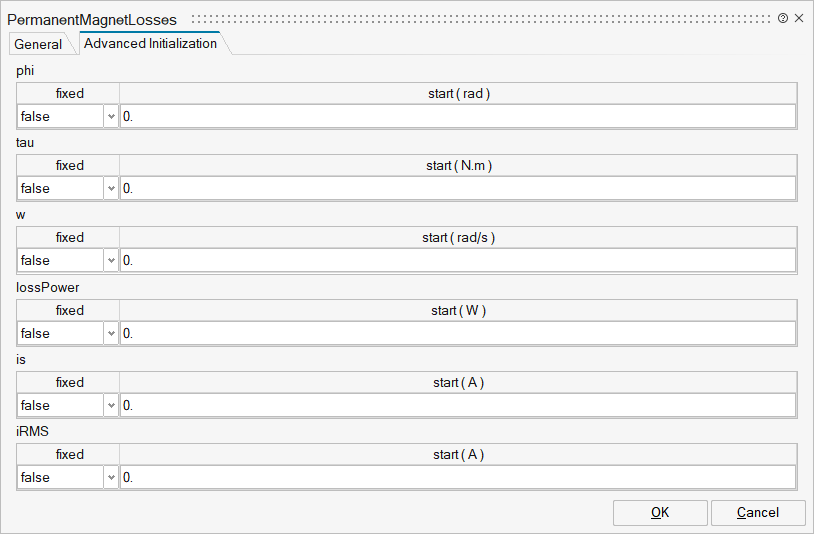
Task: Click the phi start value field
Action: 458,117
